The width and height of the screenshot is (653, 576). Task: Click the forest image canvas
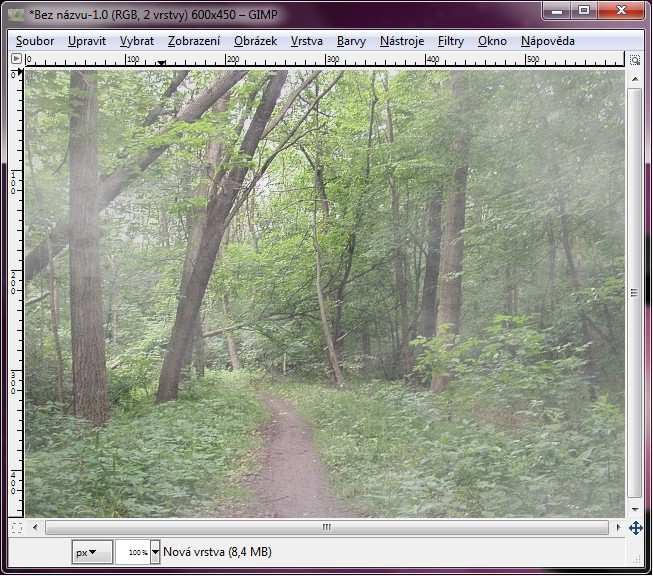point(325,294)
